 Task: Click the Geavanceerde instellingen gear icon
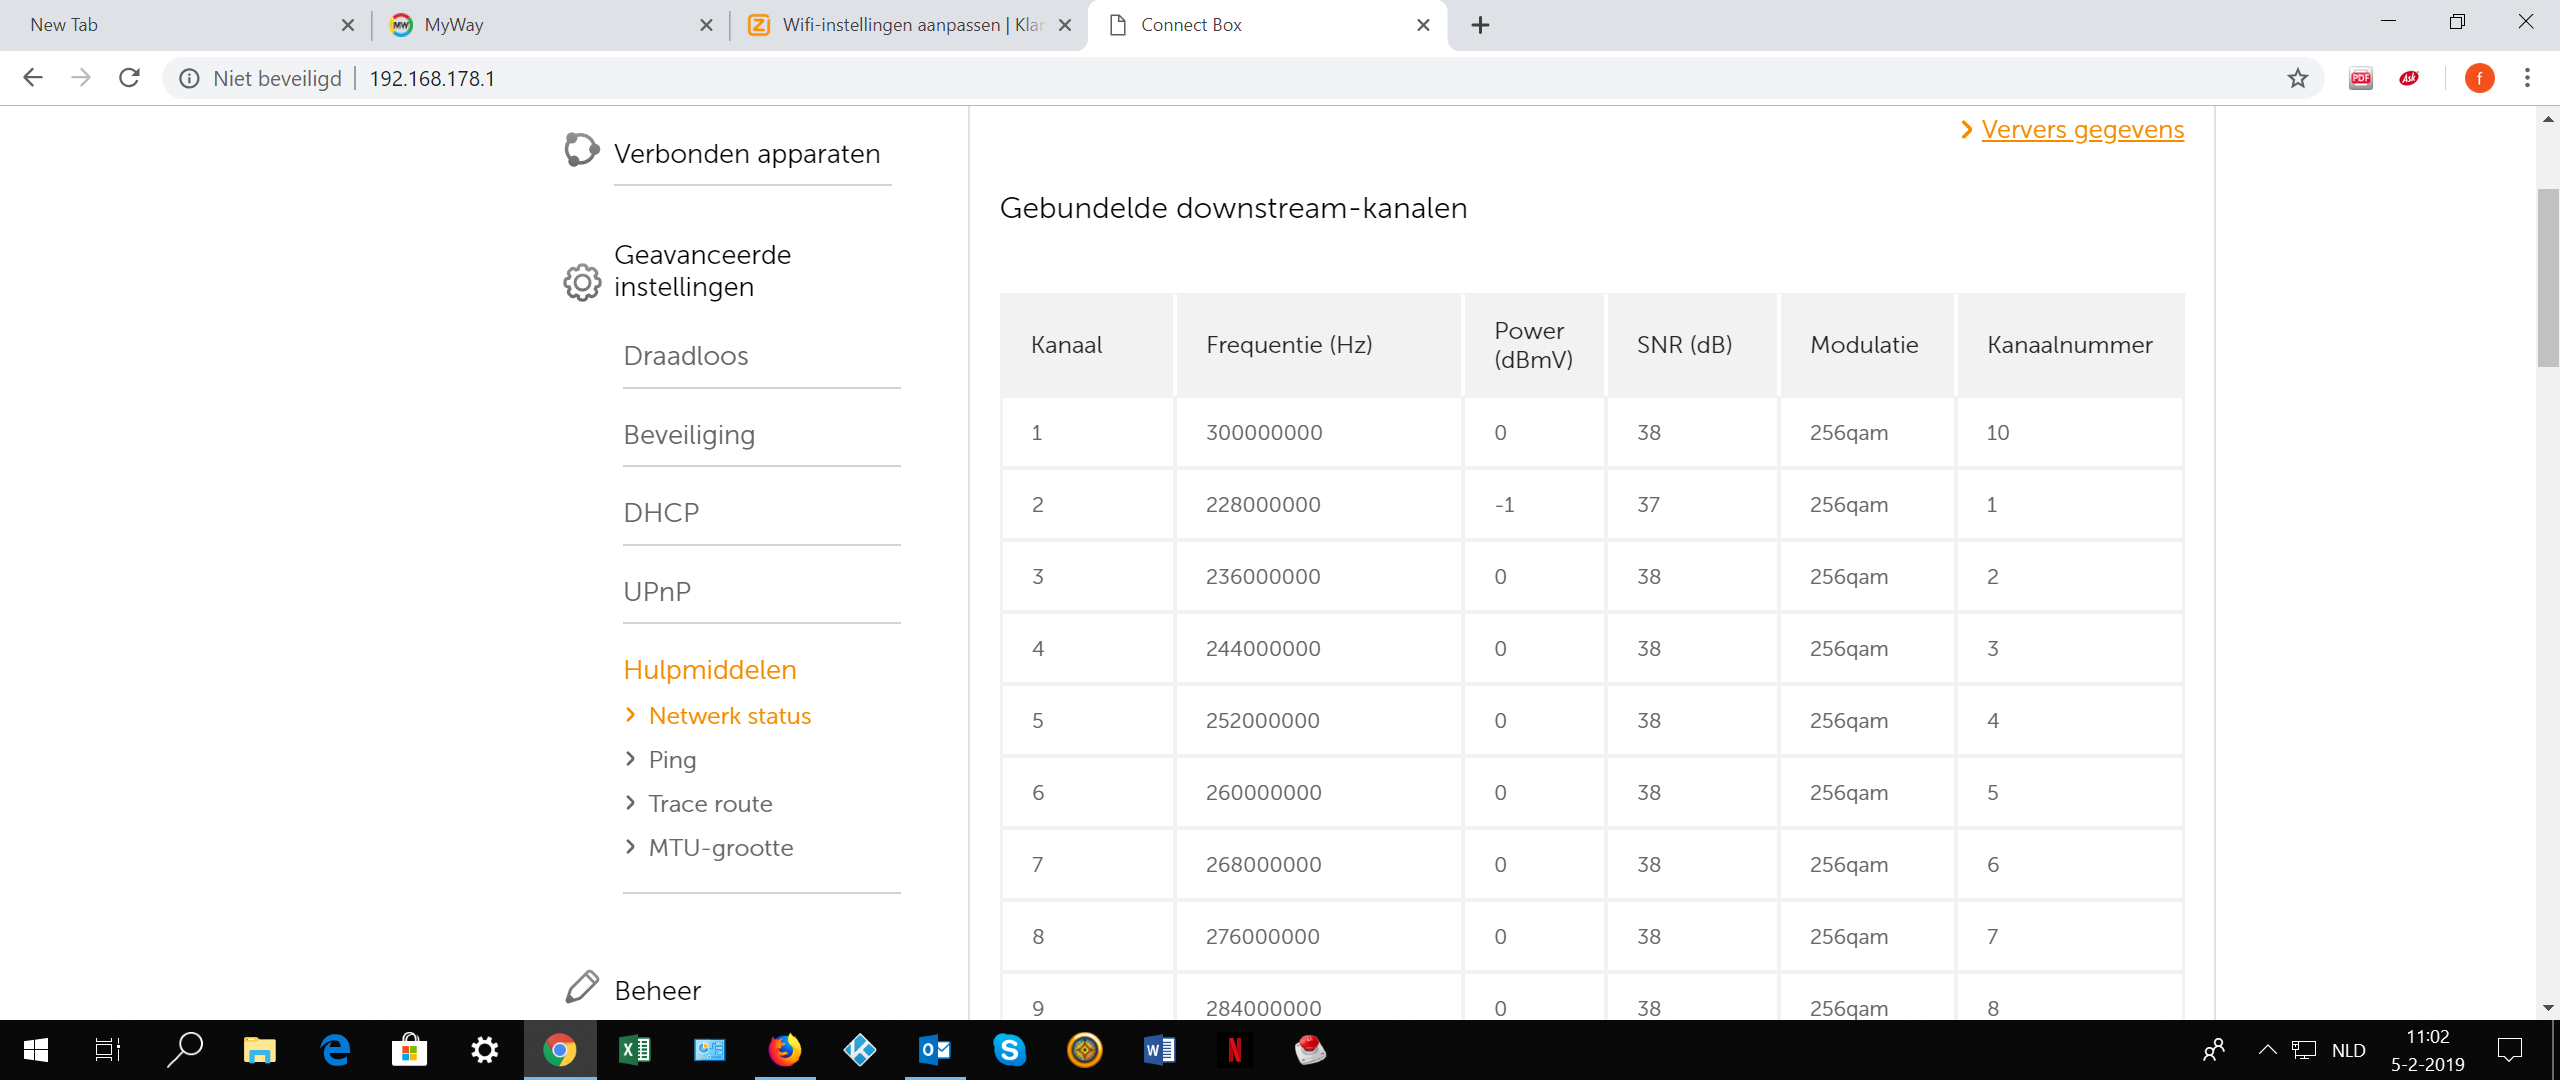point(582,282)
